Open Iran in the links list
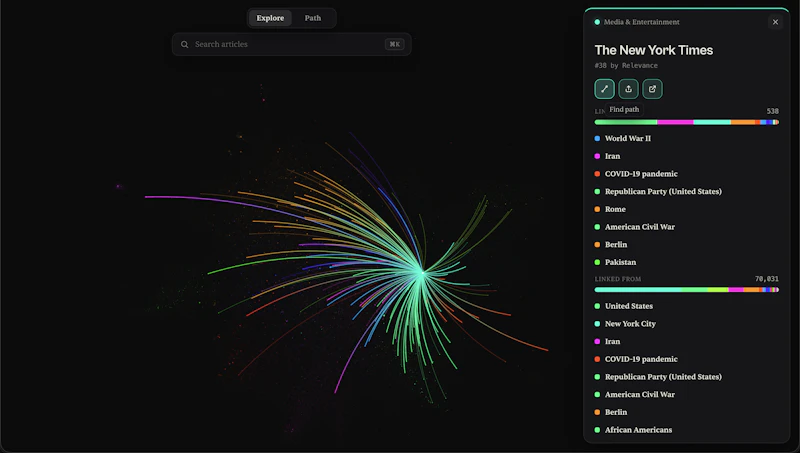This screenshot has width=800, height=453. 612,156
